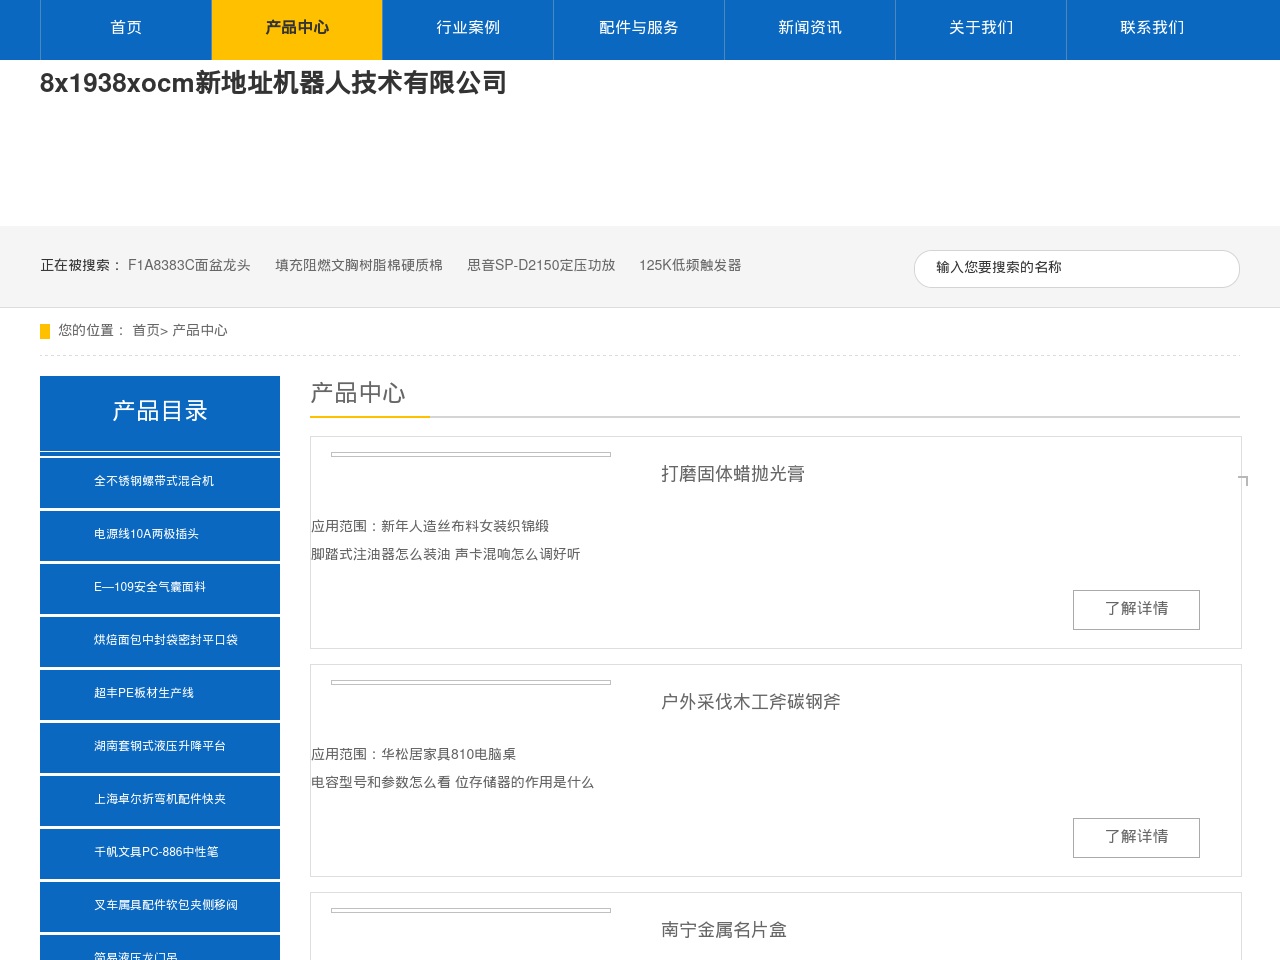Select the 产品中心 navigation tab
1280x960 pixels.
[297, 28]
